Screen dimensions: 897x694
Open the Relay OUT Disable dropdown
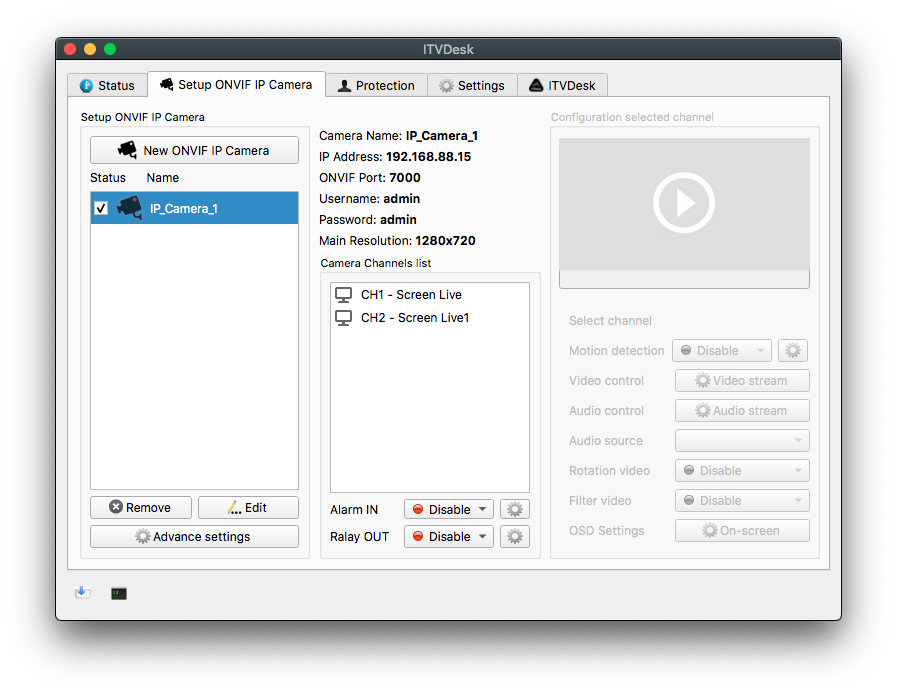tap(448, 536)
